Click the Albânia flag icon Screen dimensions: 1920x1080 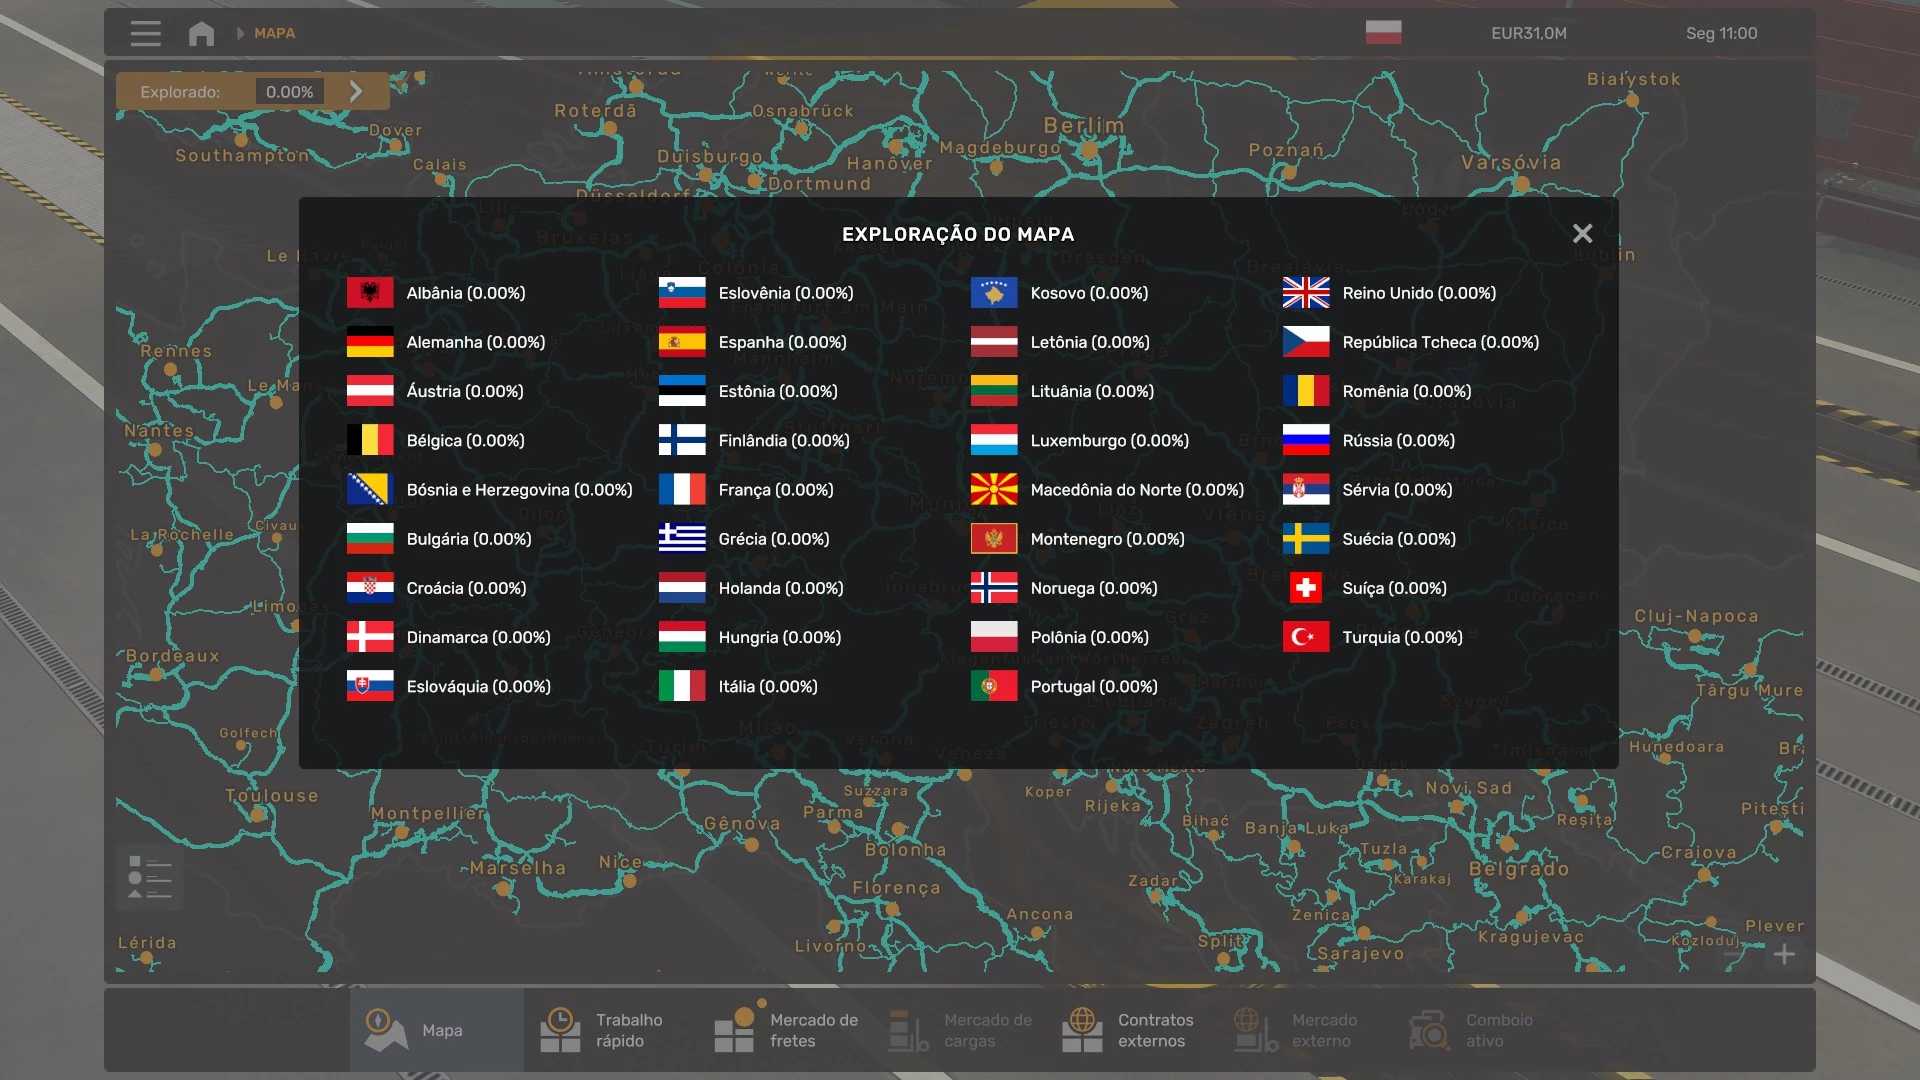pos(370,293)
